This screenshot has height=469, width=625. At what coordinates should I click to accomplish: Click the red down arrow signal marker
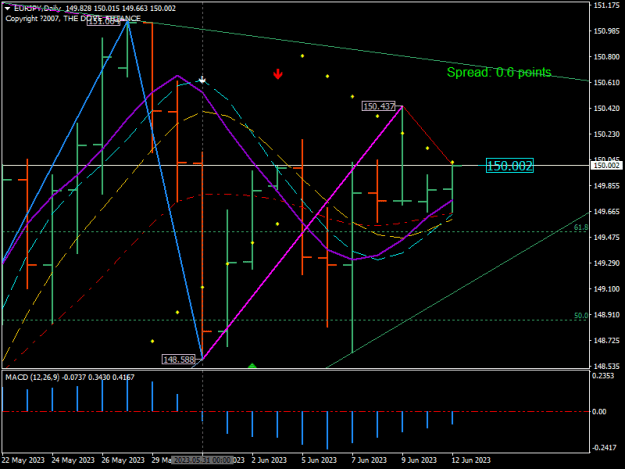tap(278, 74)
